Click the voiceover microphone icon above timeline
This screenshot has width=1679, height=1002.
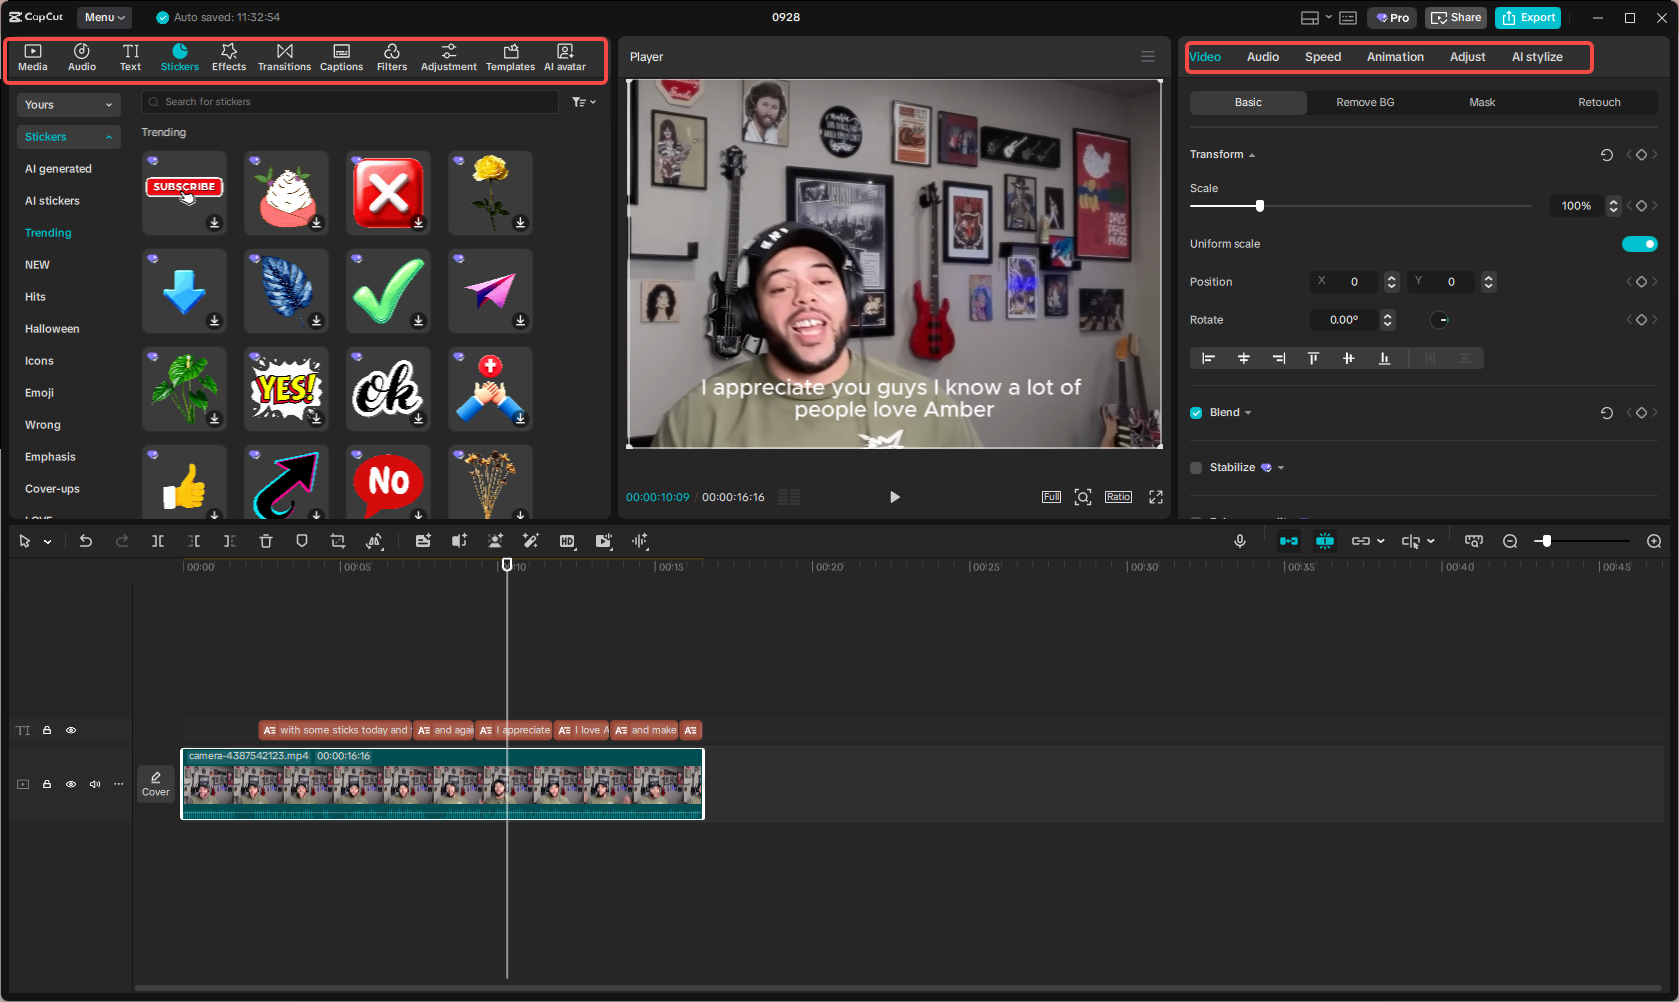[x=1240, y=541]
